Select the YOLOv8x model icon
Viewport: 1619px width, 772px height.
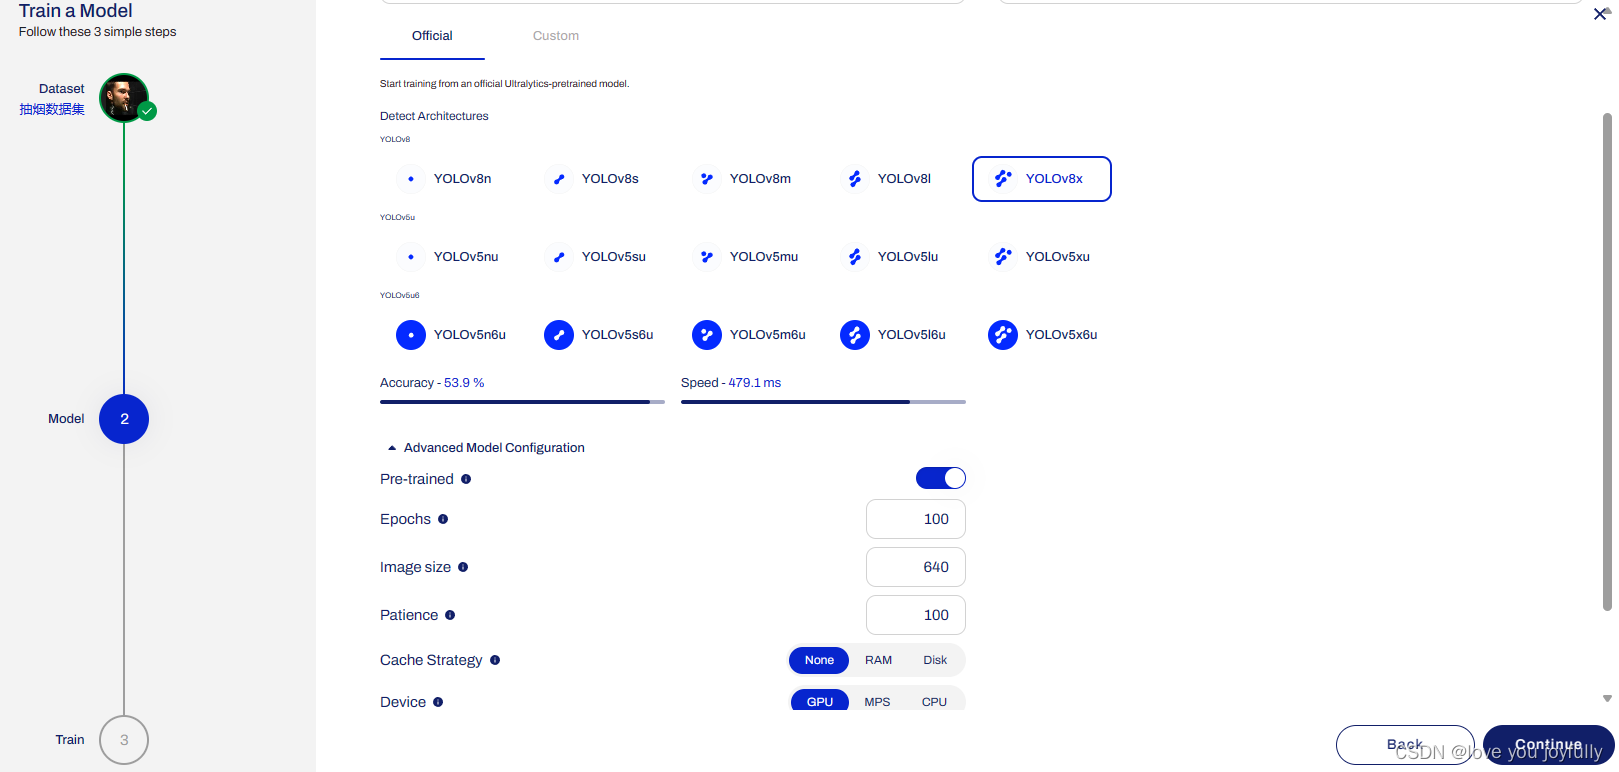(1003, 179)
